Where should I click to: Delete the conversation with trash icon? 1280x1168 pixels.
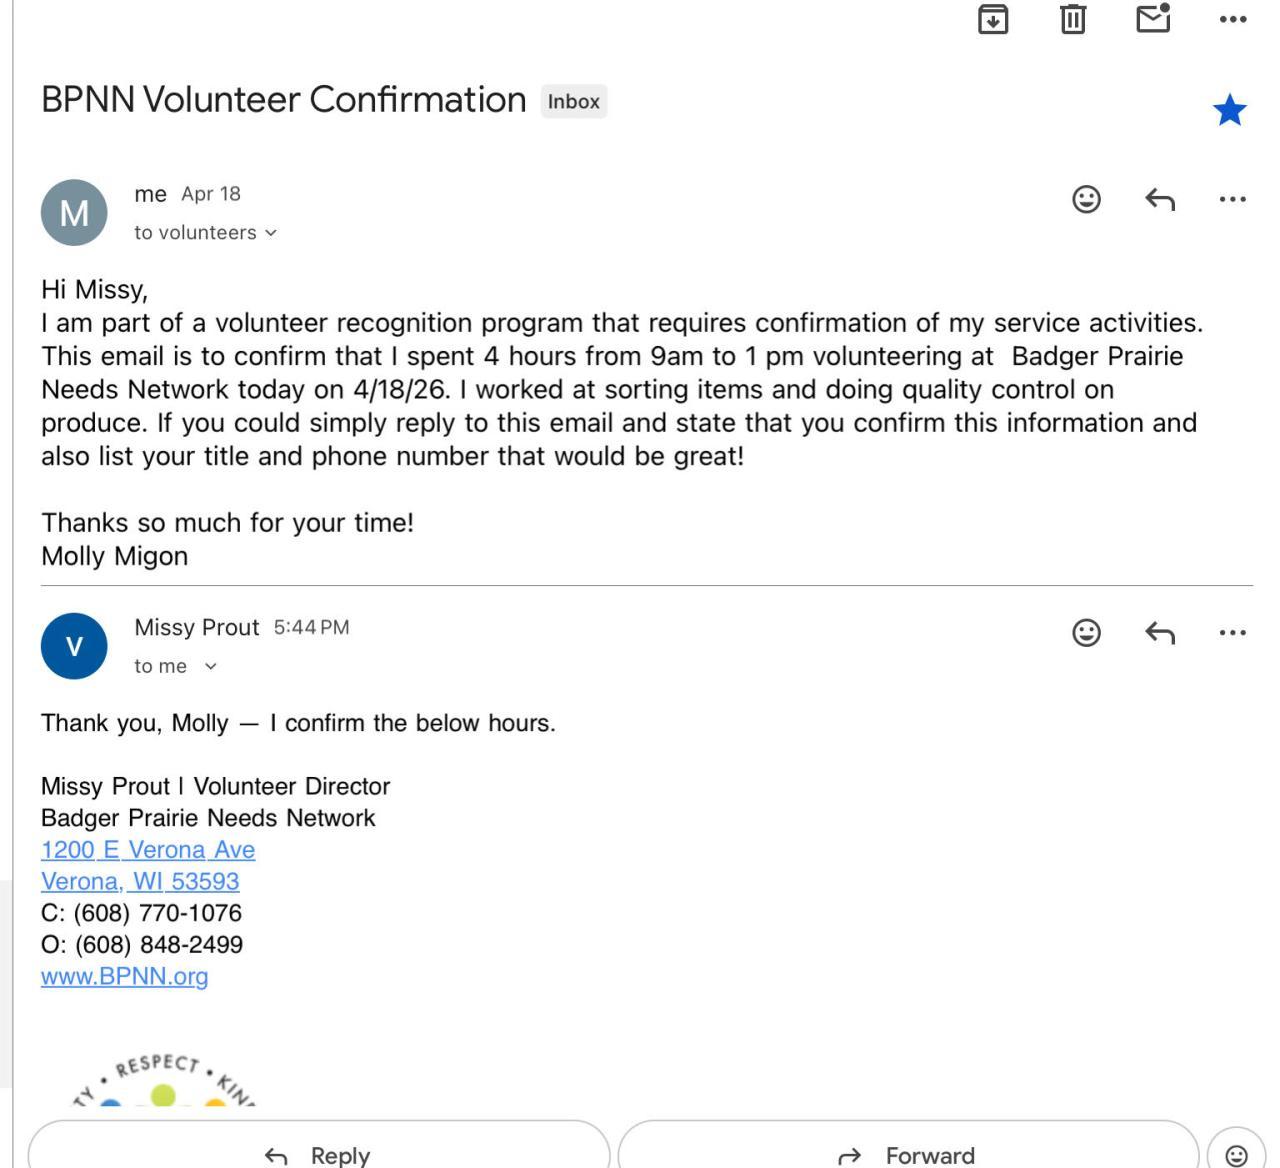pos(1073,19)
